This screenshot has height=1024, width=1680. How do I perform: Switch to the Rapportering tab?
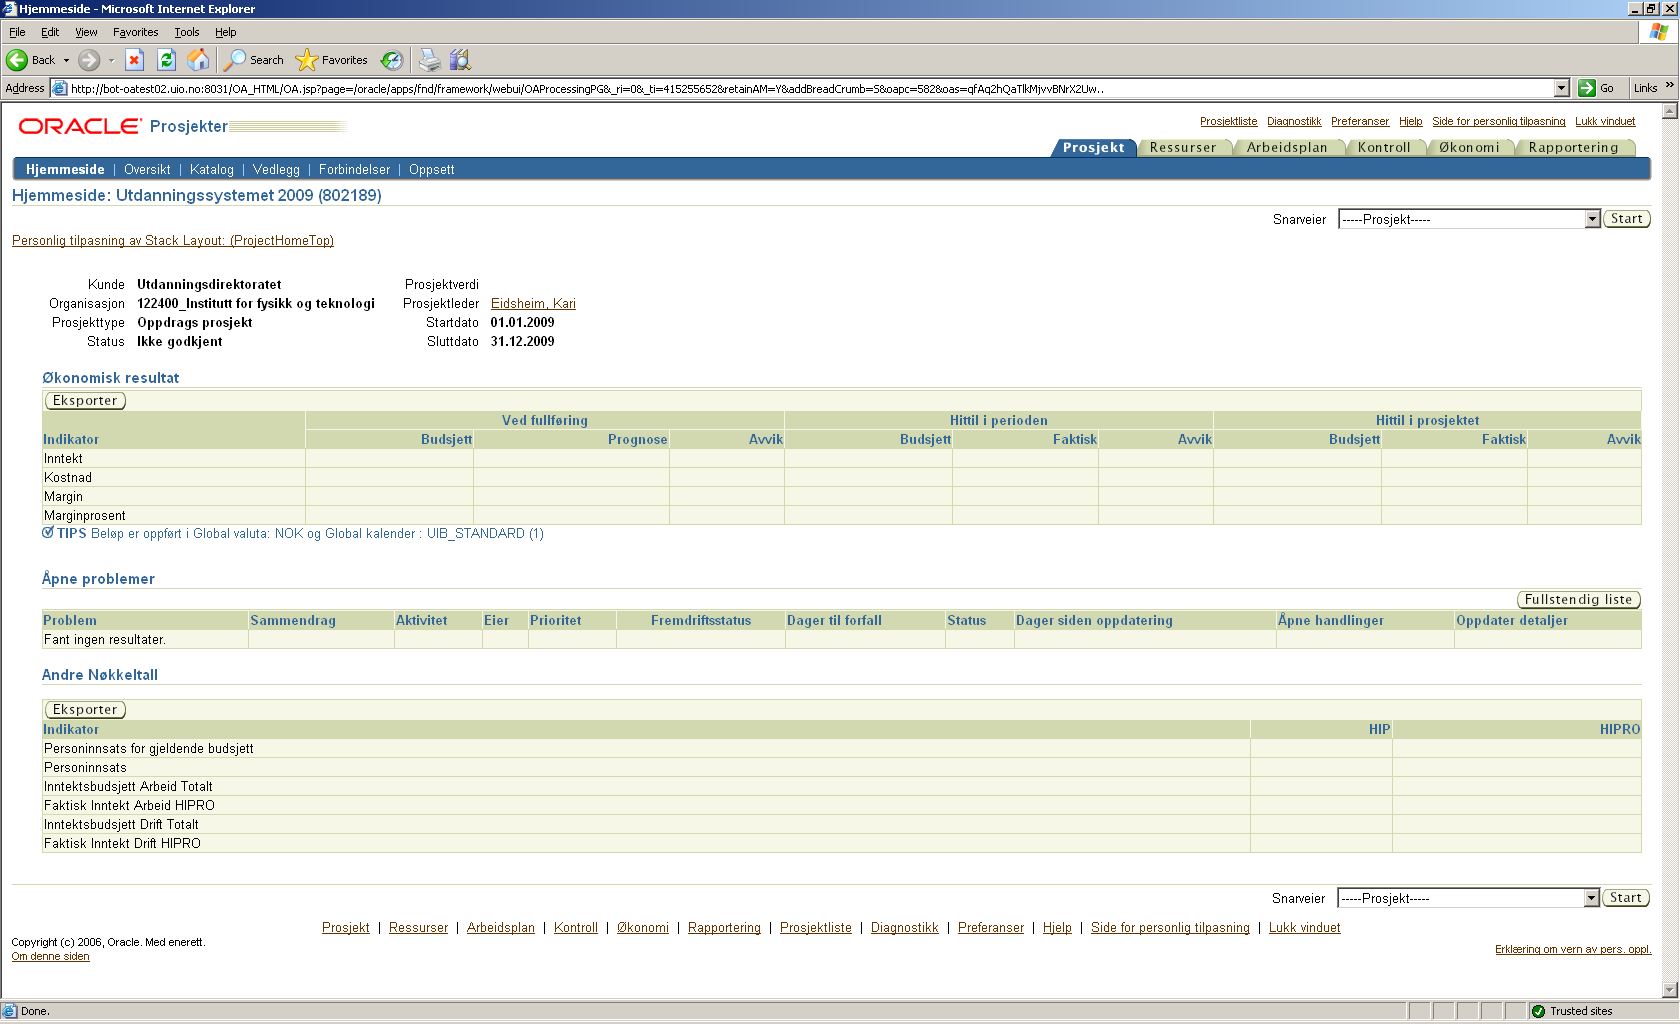coord(1573,147)
